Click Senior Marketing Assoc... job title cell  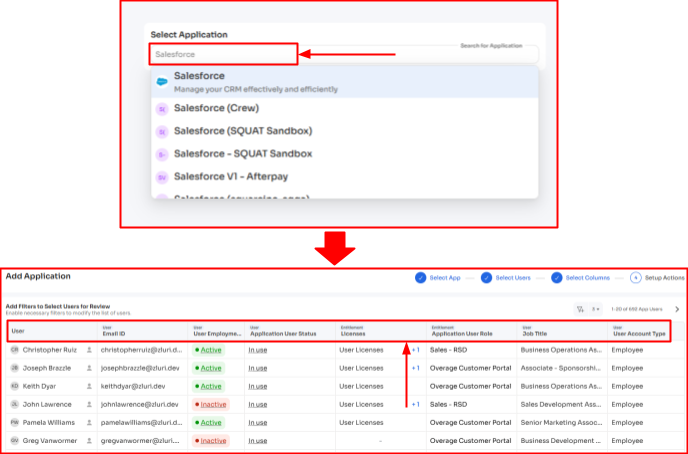[562, 422]
